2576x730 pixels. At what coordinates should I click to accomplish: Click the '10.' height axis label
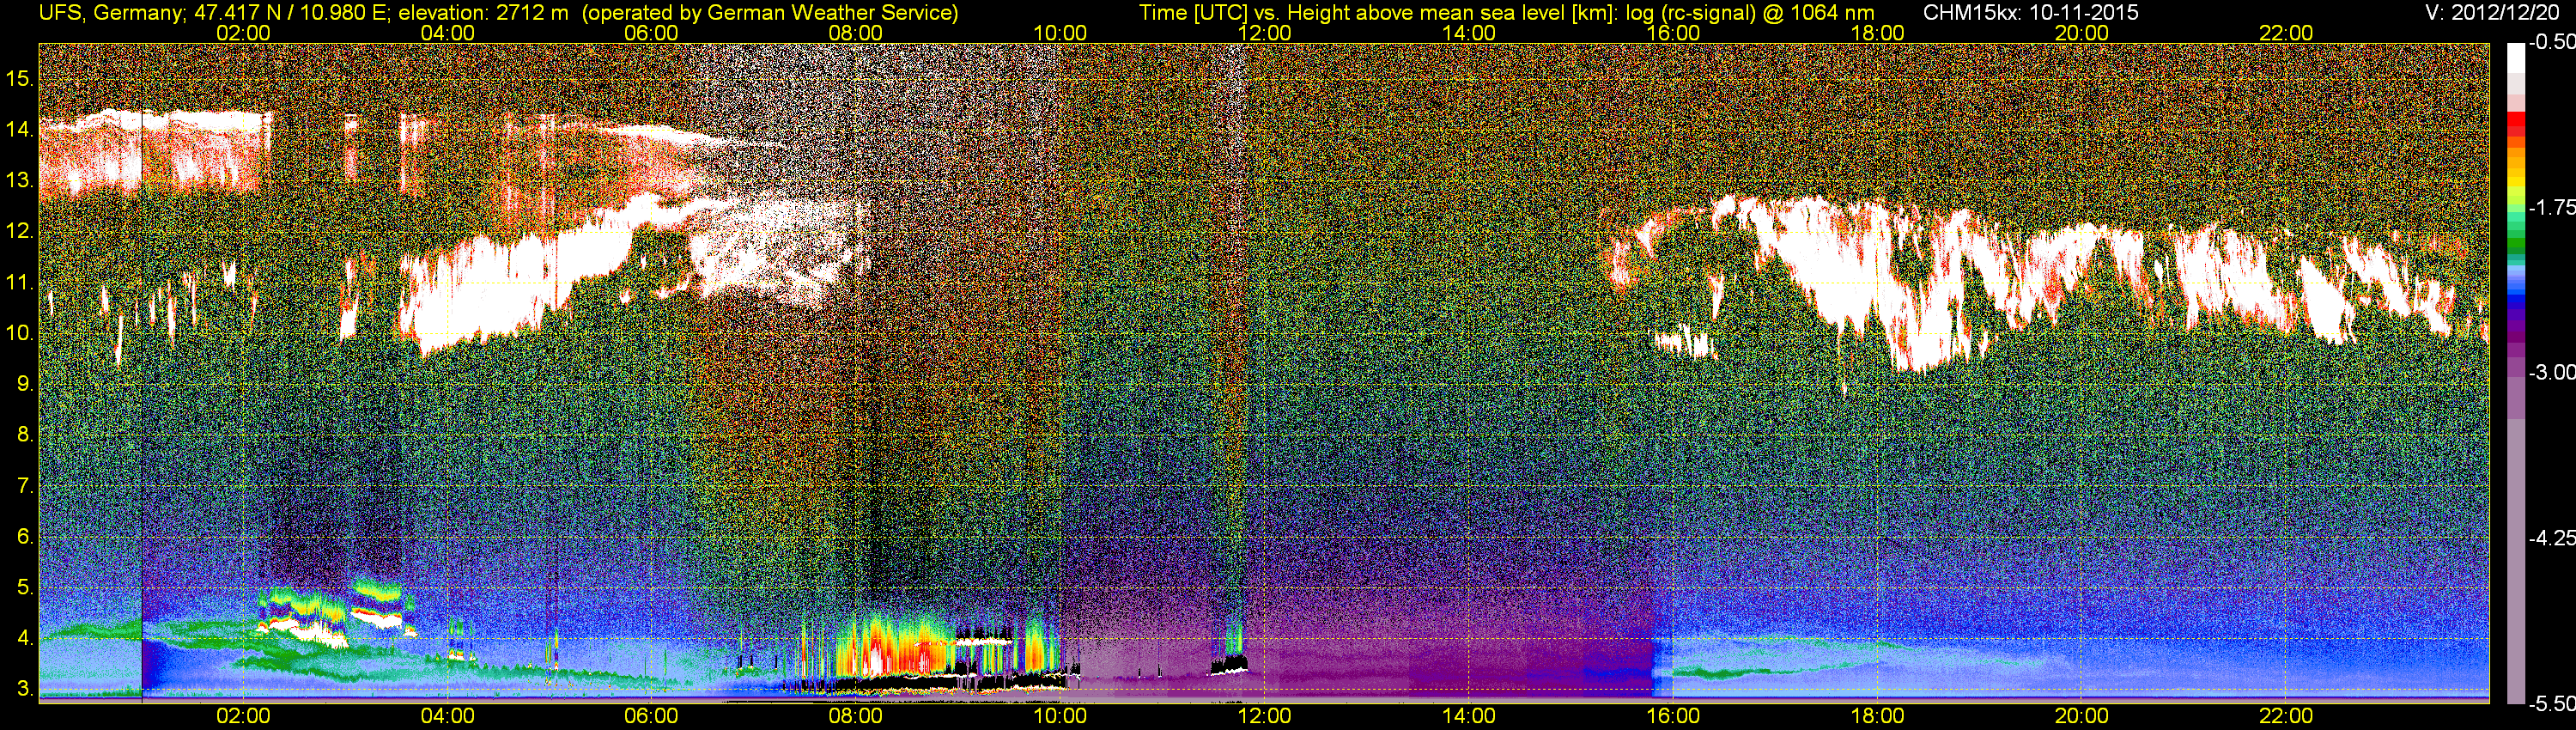pyautogui.click(x=20, y=333)
